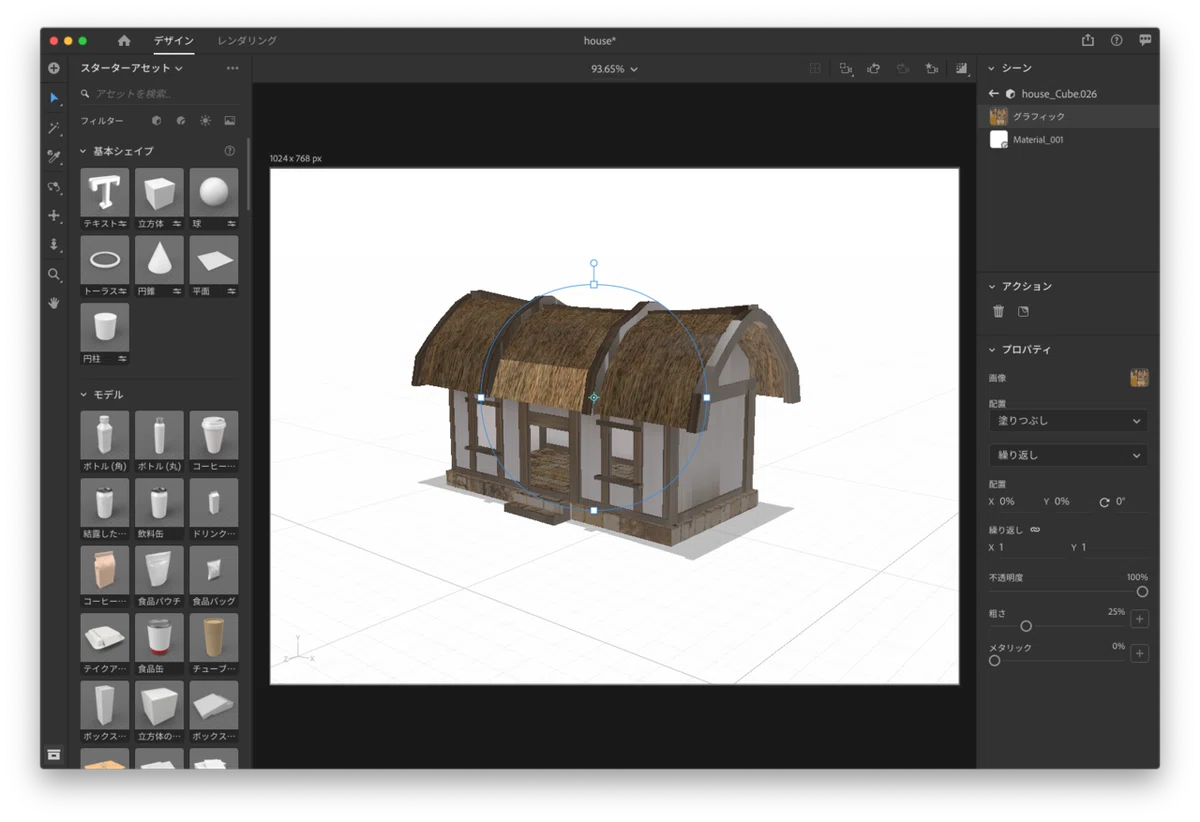Add the 球 sphere shape asset

coord(214,199)
